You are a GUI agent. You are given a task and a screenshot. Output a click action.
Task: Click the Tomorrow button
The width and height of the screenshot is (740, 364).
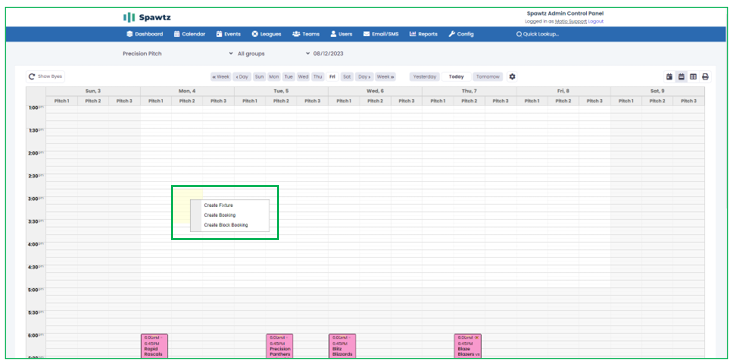[x=488, y=76]
